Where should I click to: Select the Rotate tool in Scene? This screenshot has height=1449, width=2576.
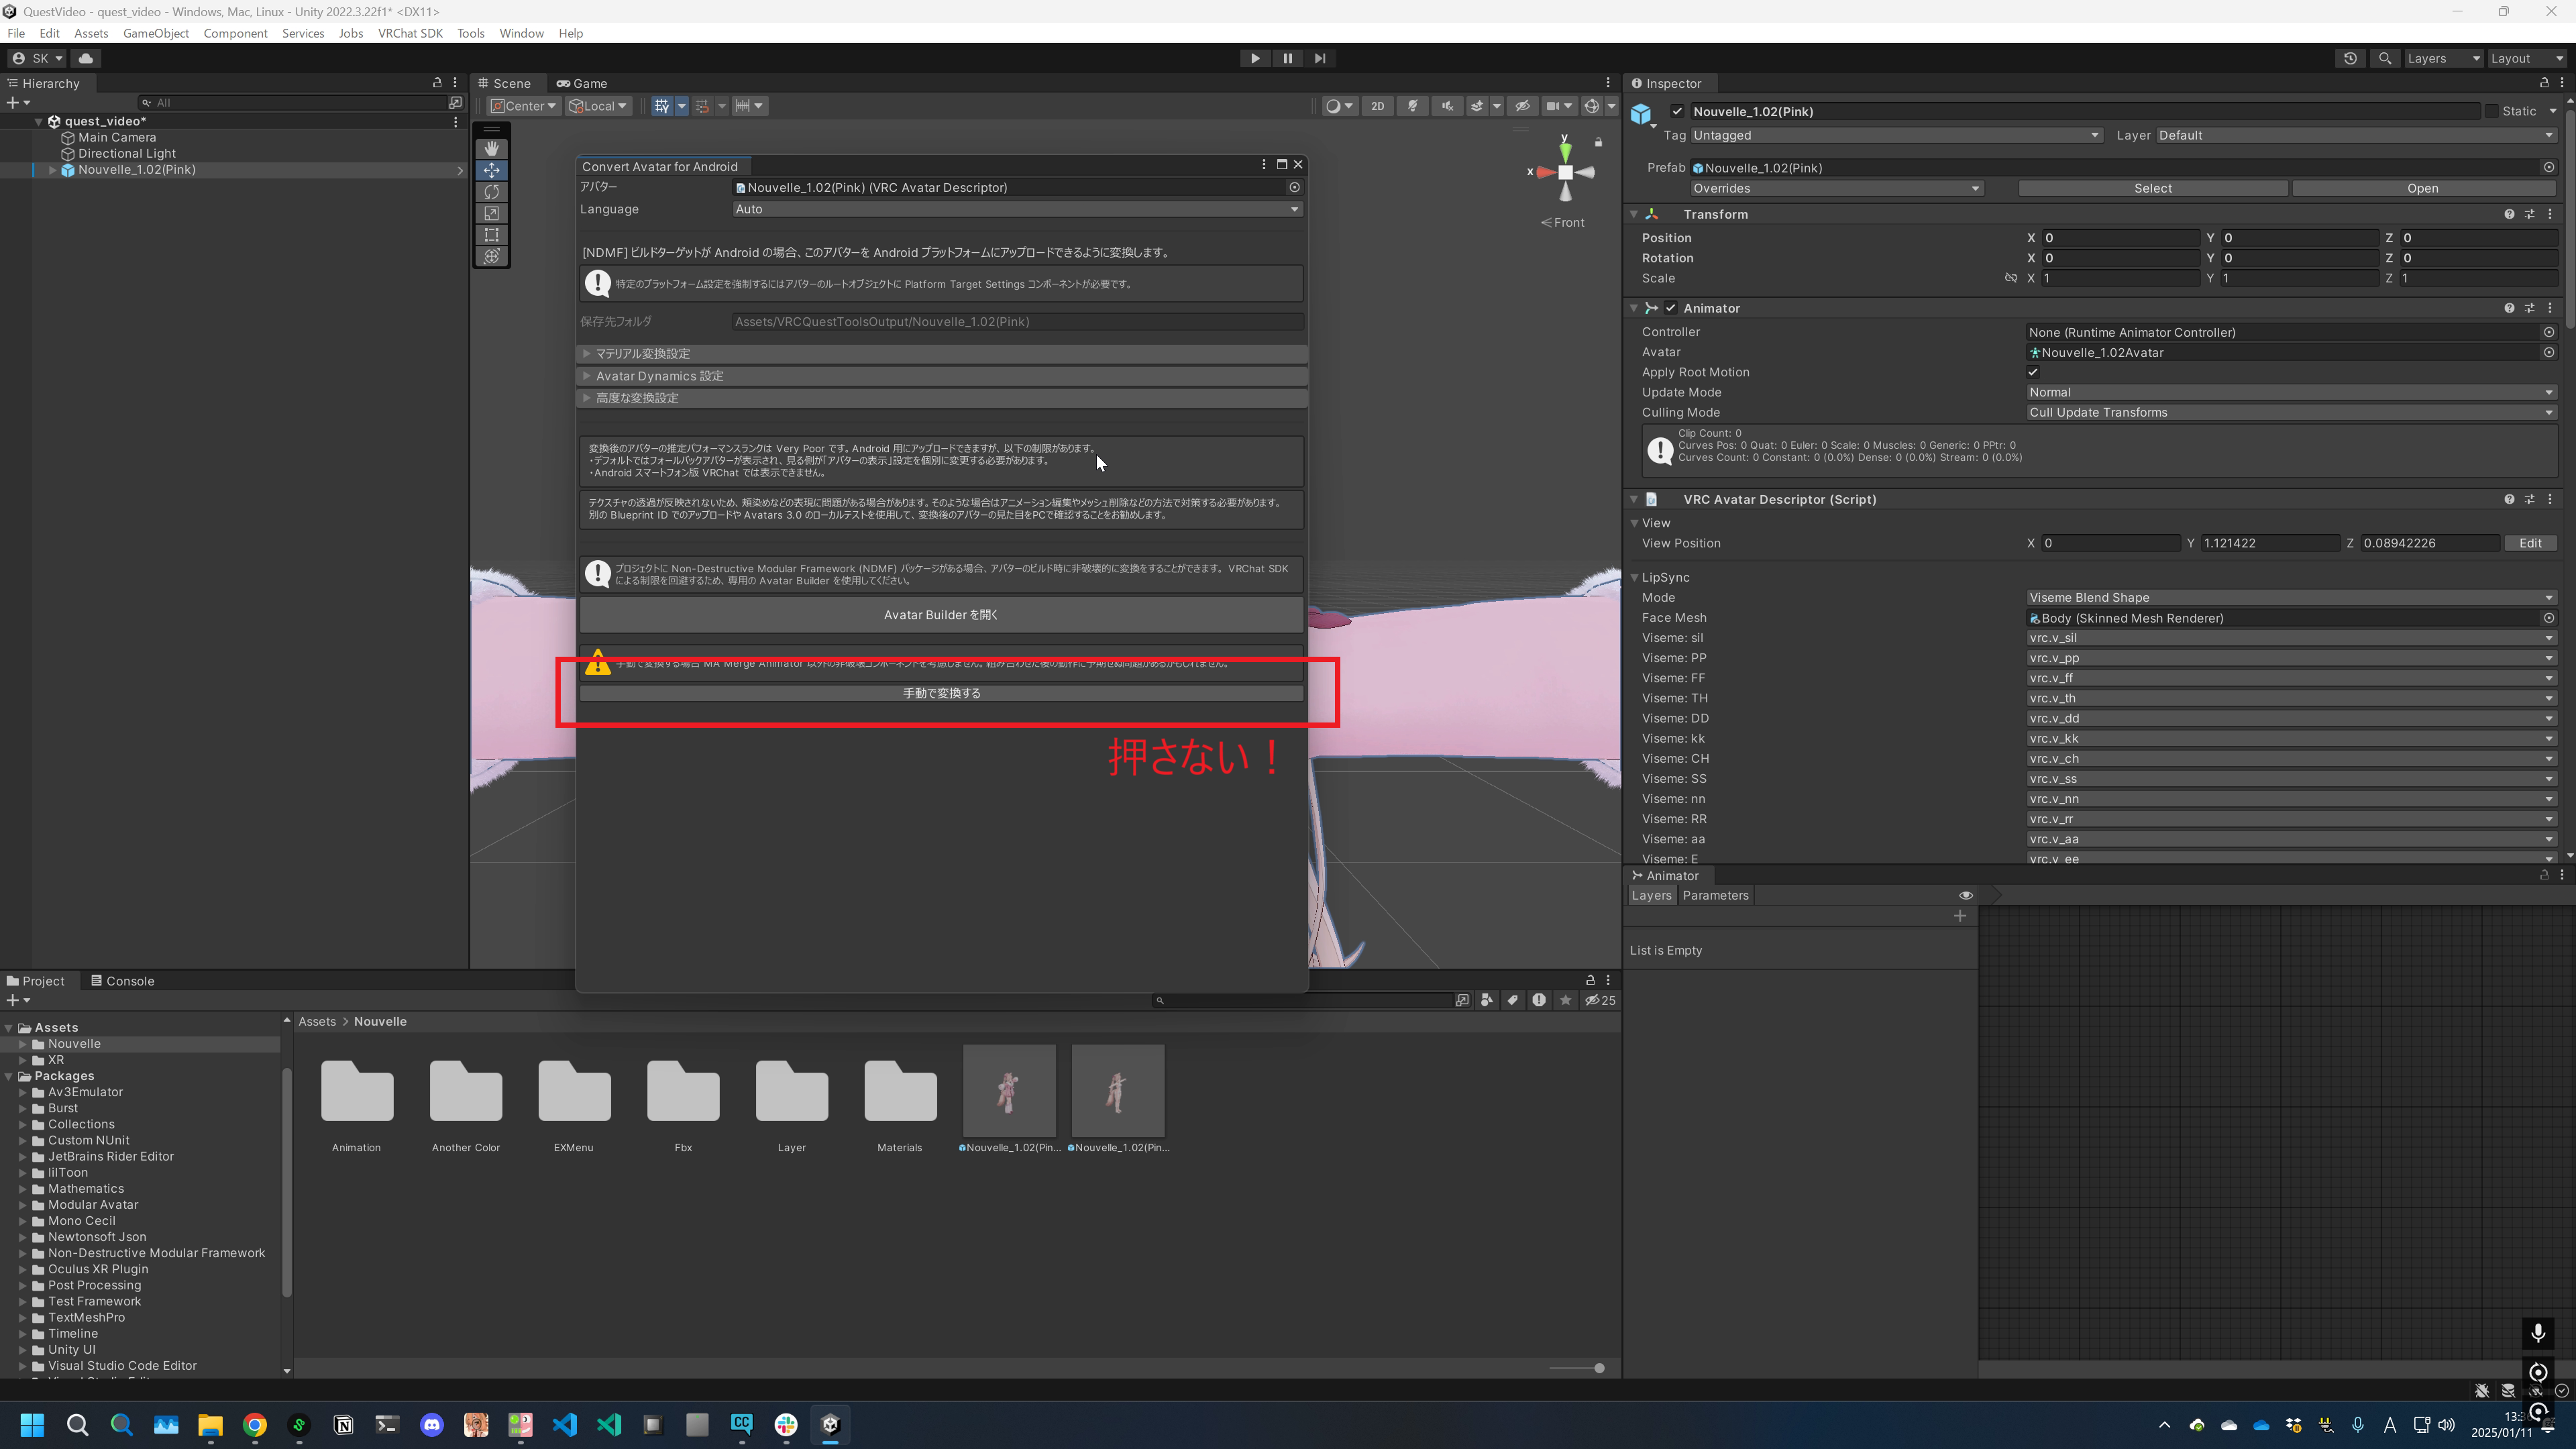[491, 192]
